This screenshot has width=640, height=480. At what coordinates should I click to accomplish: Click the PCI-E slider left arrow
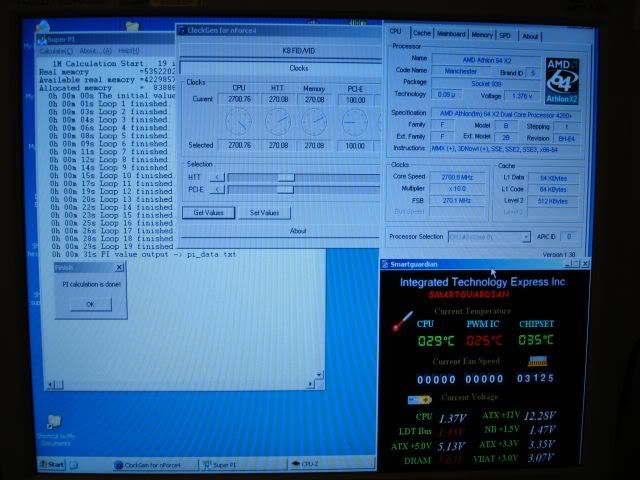(x=217, y=190)
